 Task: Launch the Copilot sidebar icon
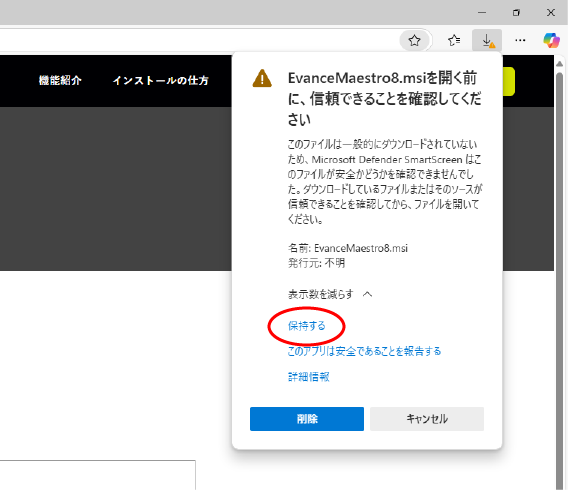[551, 40]
